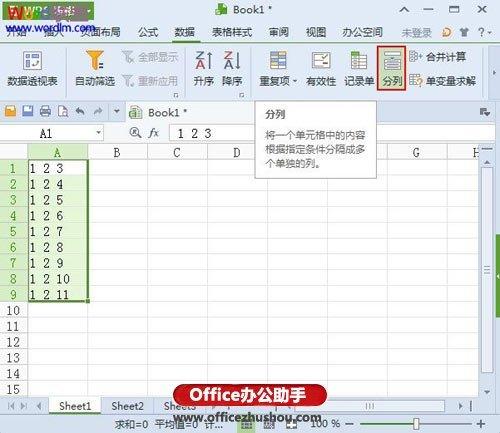Click the zoom slider handle in status bar
Image resolution: width=500 pixels, height=433 pixels.
click(416, 424)
